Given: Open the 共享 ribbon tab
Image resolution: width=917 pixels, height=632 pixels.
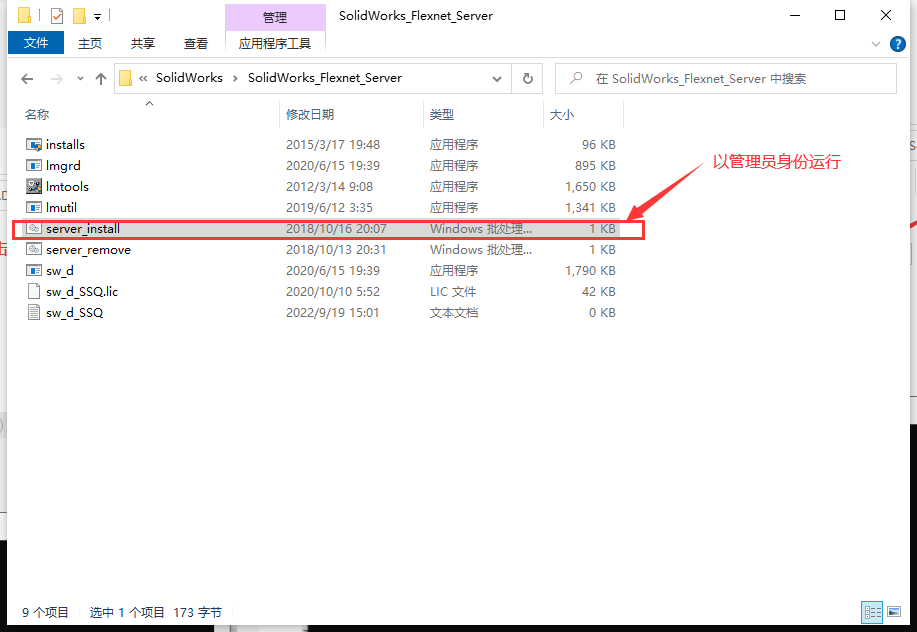Looking at the screenshot, I should tap(143, 43).
